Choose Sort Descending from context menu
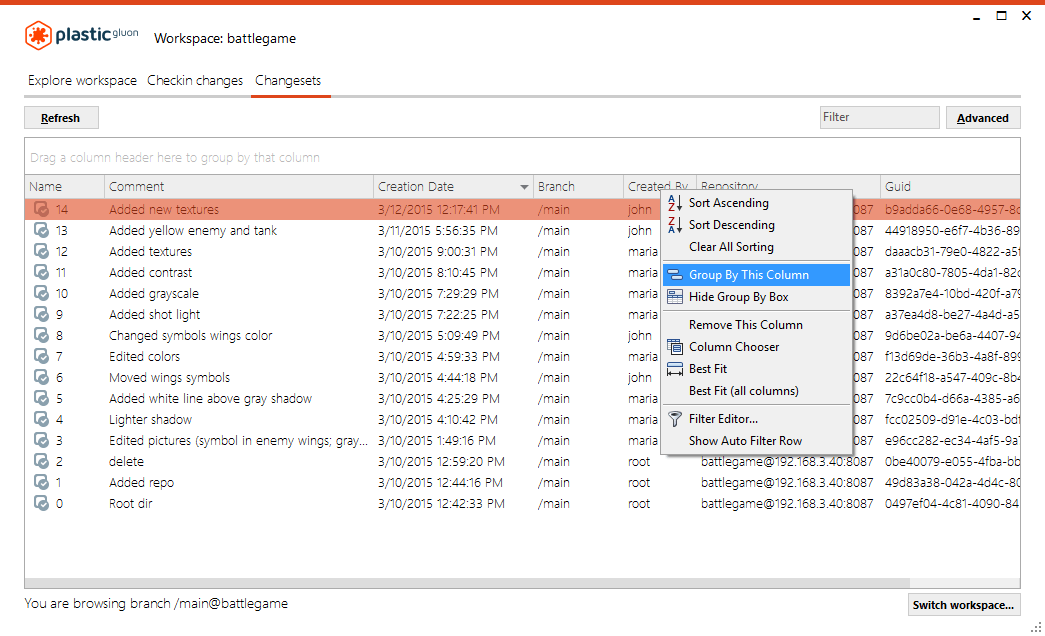 pyautogui.click(x=756, y=225)
